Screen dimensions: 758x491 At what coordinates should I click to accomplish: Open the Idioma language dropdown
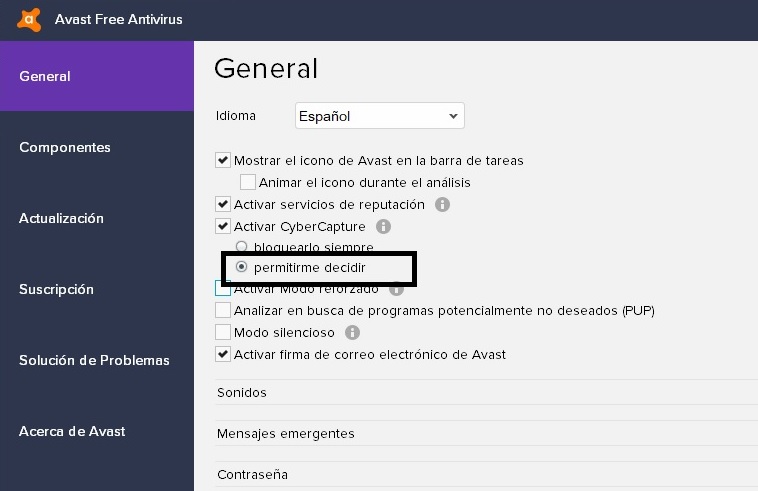pyautogui.click(x=379, y=116)
